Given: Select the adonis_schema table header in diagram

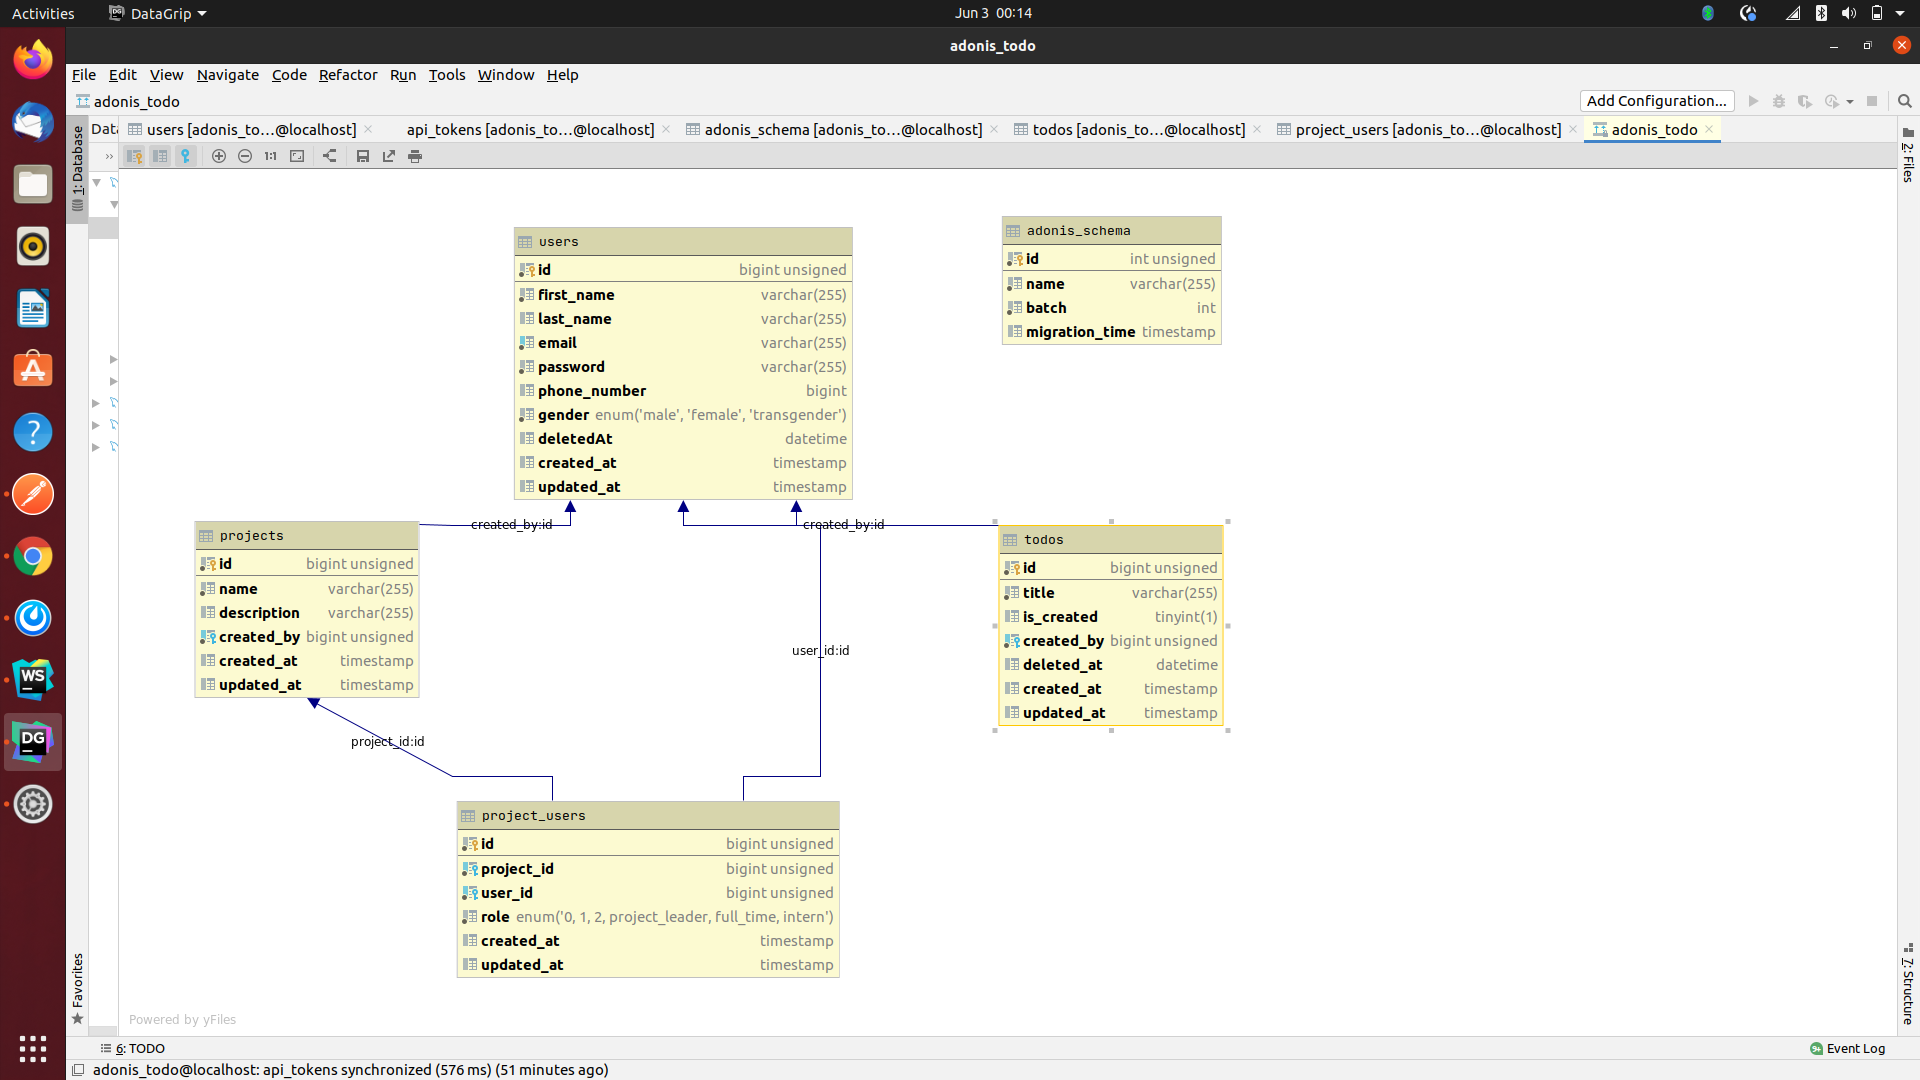Looking at the screenshot, I should pyautogui.click(x=1111, y=231).
